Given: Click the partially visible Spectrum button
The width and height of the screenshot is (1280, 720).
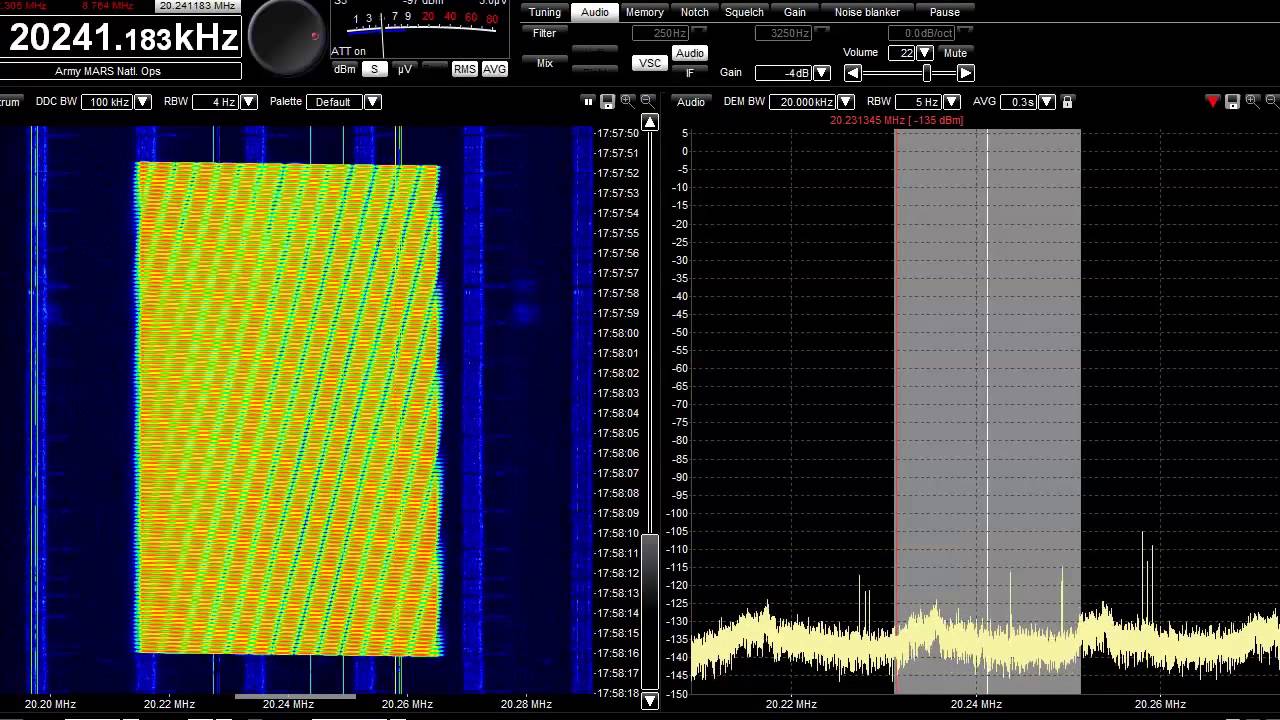Looking at the screenshot, I should [11, 102].
